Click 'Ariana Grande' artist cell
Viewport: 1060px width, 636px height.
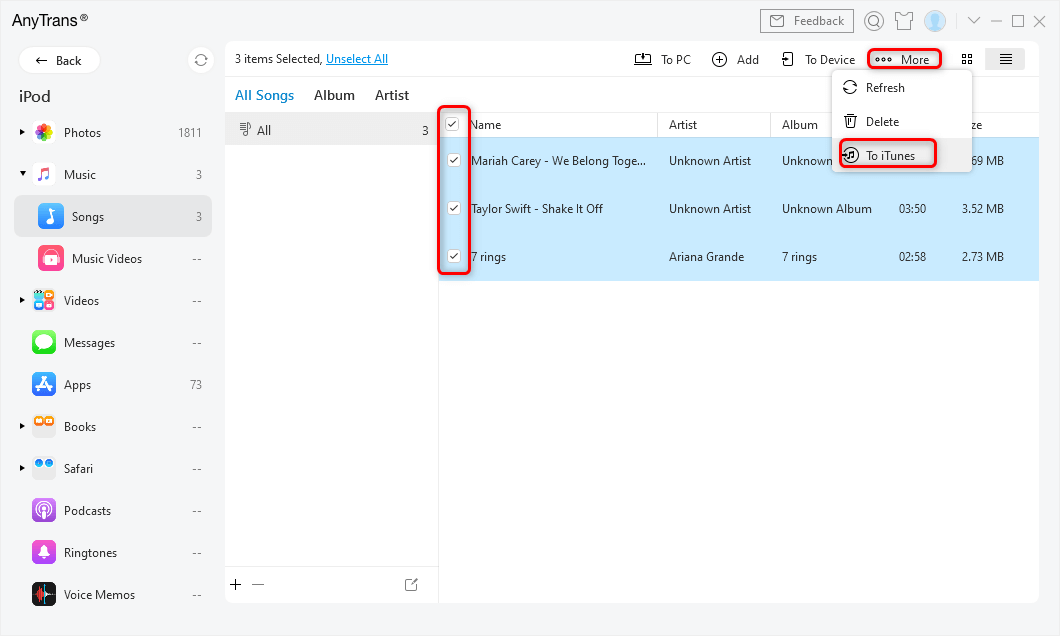click(x=706, y=257)
